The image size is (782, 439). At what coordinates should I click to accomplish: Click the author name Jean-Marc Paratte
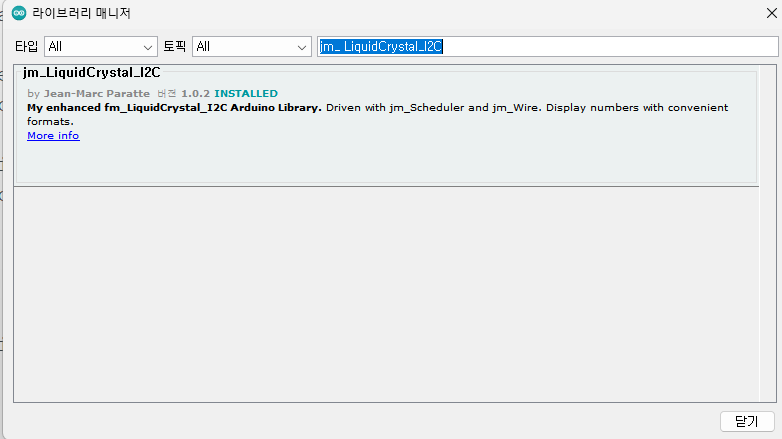coord(97,94)
